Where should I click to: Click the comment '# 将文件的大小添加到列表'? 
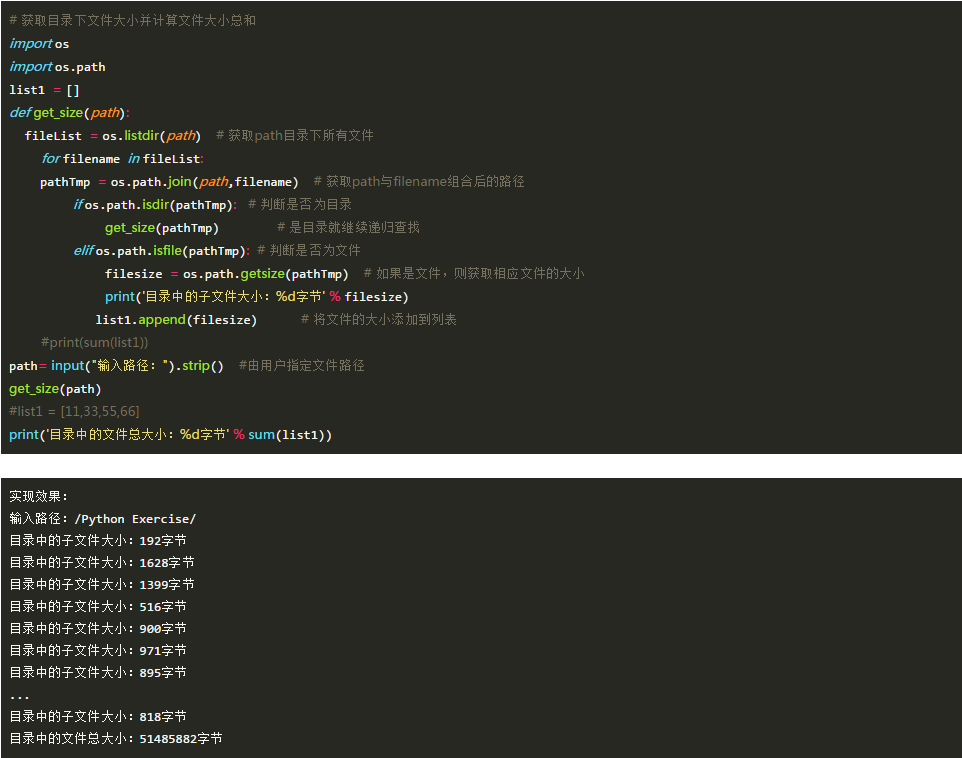(x=379, y=320)
